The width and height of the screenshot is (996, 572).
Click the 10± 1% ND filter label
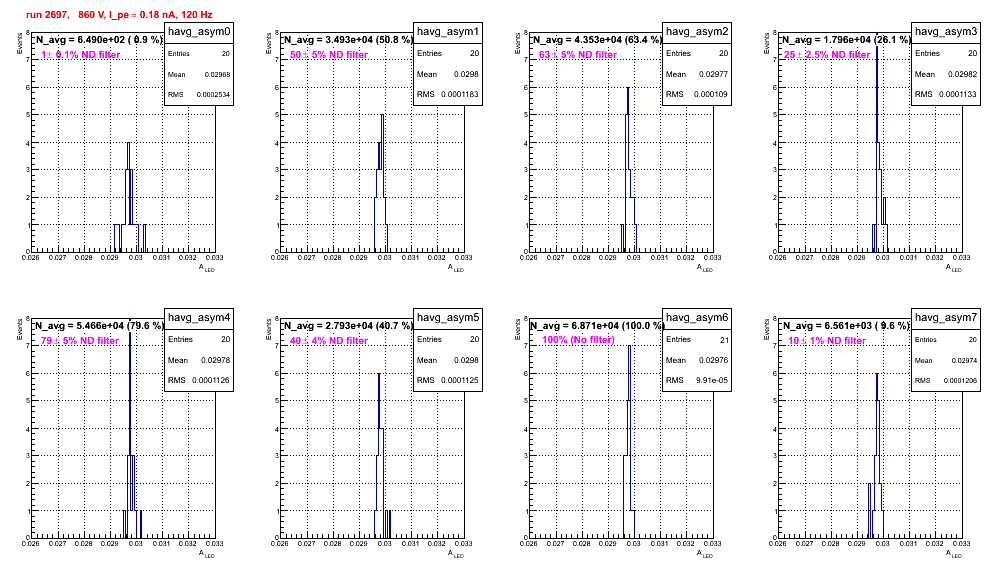tap(827, 341)
